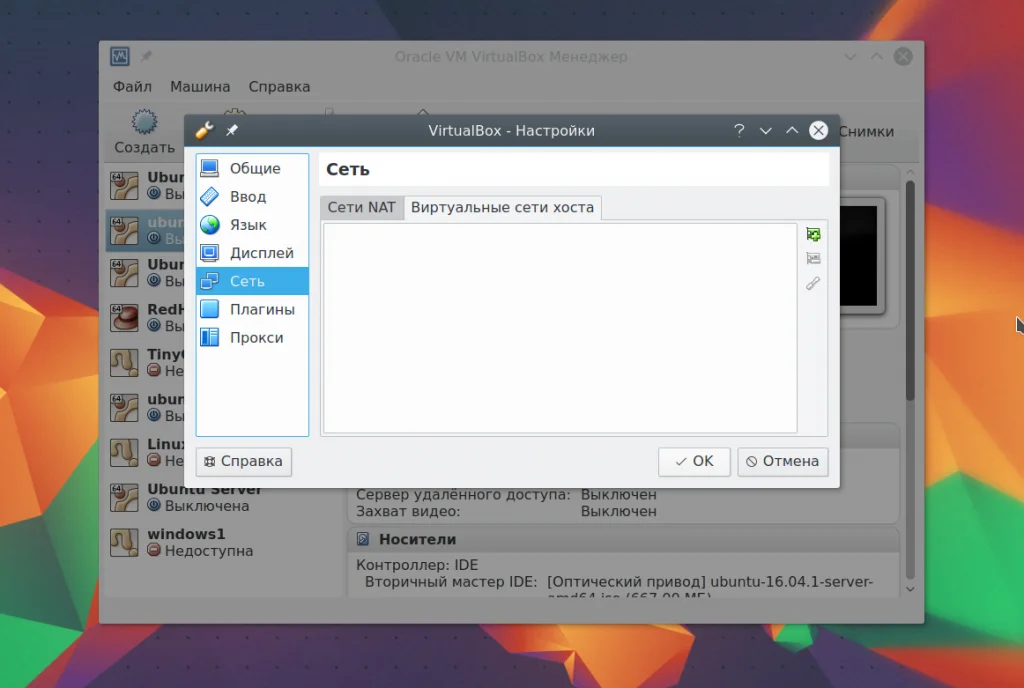Toggle the pin icon in settings titlebar
This screenshot has height=688, width=1024.
coord(232,131)
